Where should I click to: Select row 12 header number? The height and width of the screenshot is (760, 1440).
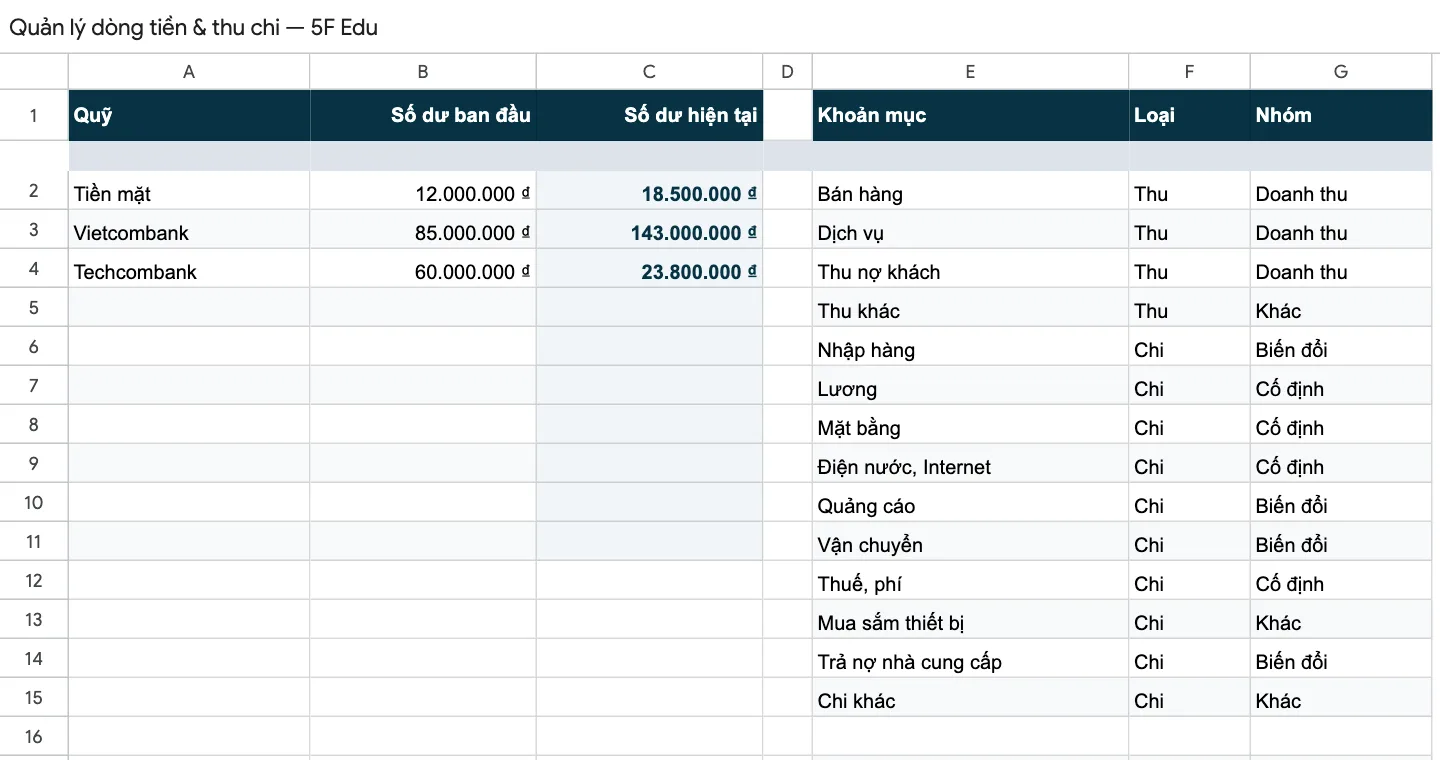[34, 580]
